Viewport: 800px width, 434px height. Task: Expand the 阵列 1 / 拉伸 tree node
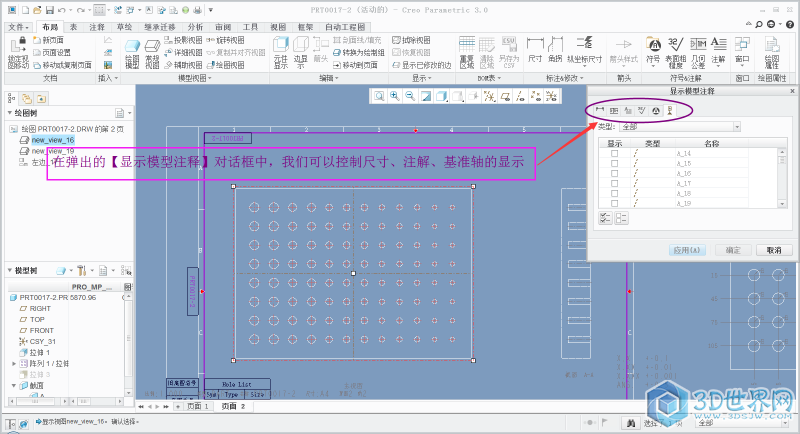point(14,364)
